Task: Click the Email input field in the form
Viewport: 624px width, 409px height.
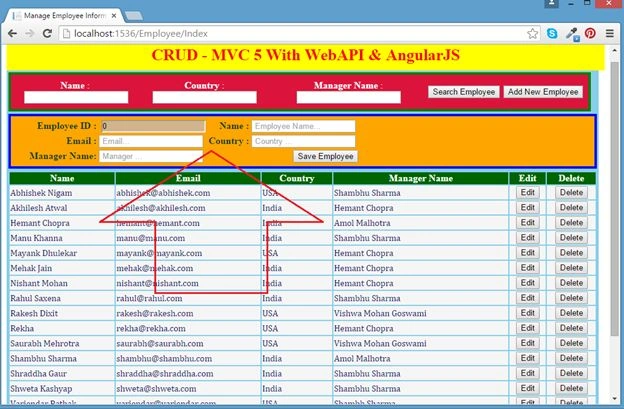Action: [151, 141]
